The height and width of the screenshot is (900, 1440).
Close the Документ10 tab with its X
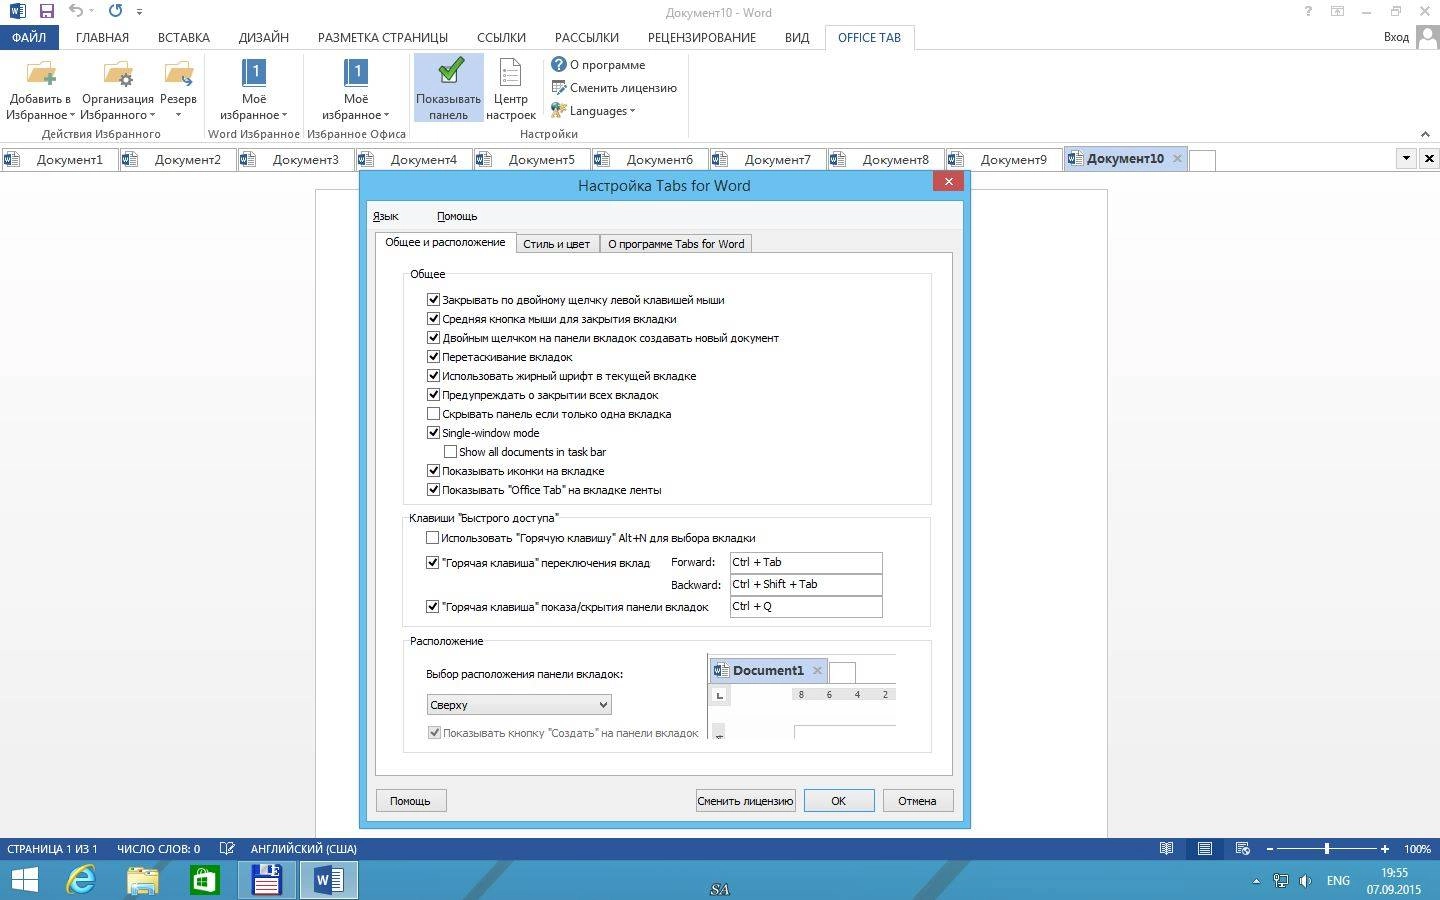coord(1177,158)
